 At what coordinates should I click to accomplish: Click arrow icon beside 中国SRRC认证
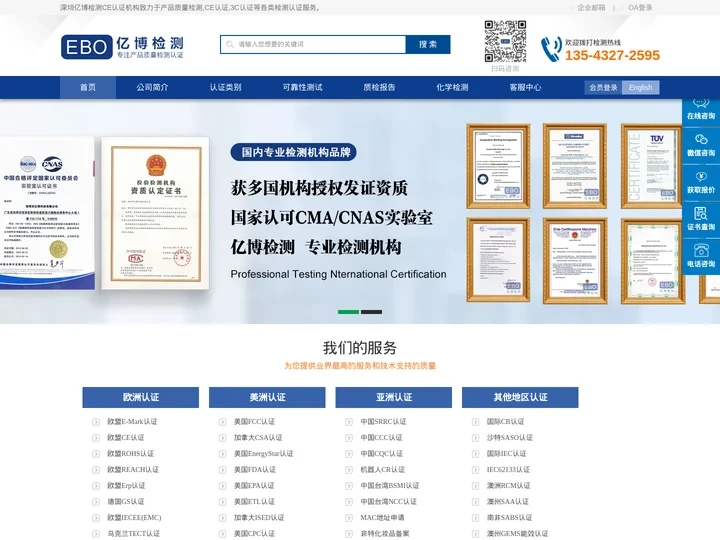tap(349, 422)
